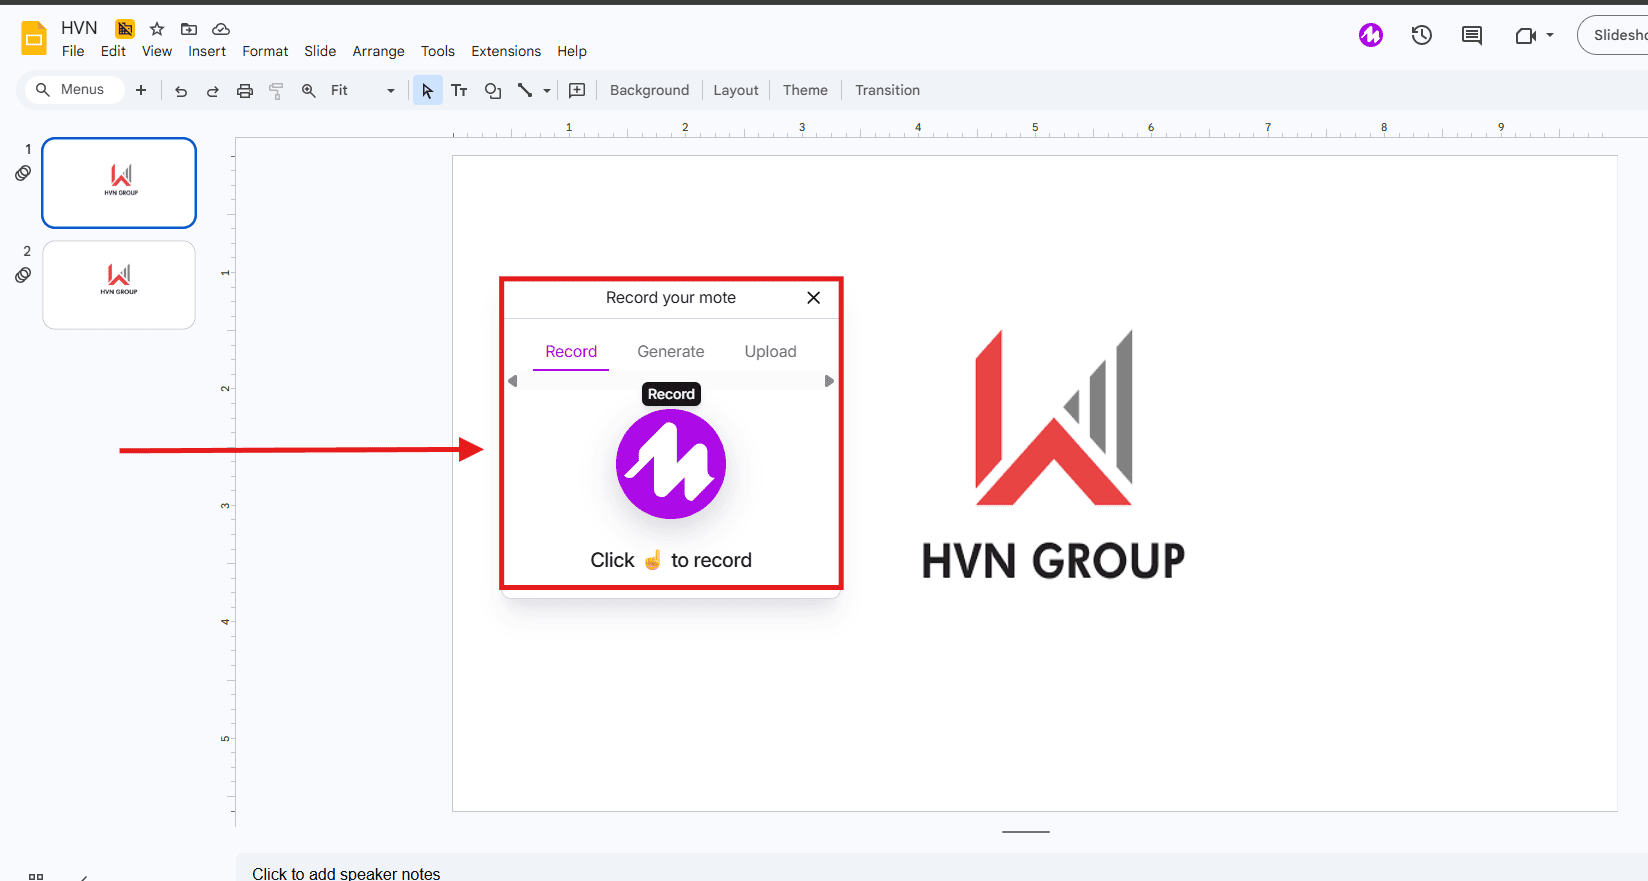Viewport: 1648px width, 881px height.
Task: Open the Arrange menu
Action: coord(378,51)
